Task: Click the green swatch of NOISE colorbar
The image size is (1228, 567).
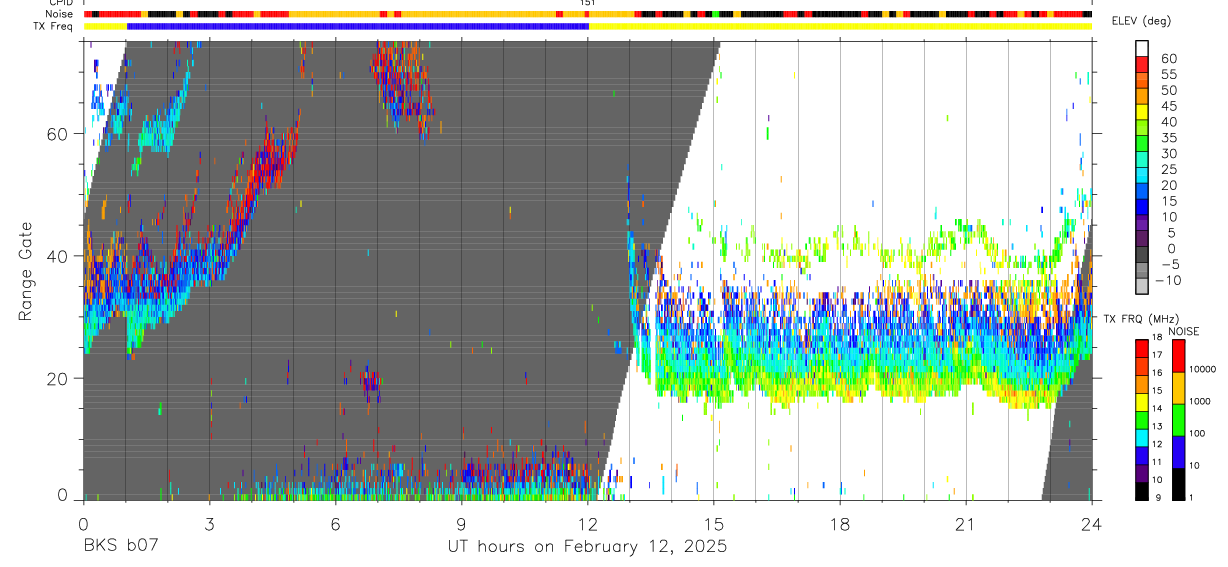Action: tap(1178, 419)
